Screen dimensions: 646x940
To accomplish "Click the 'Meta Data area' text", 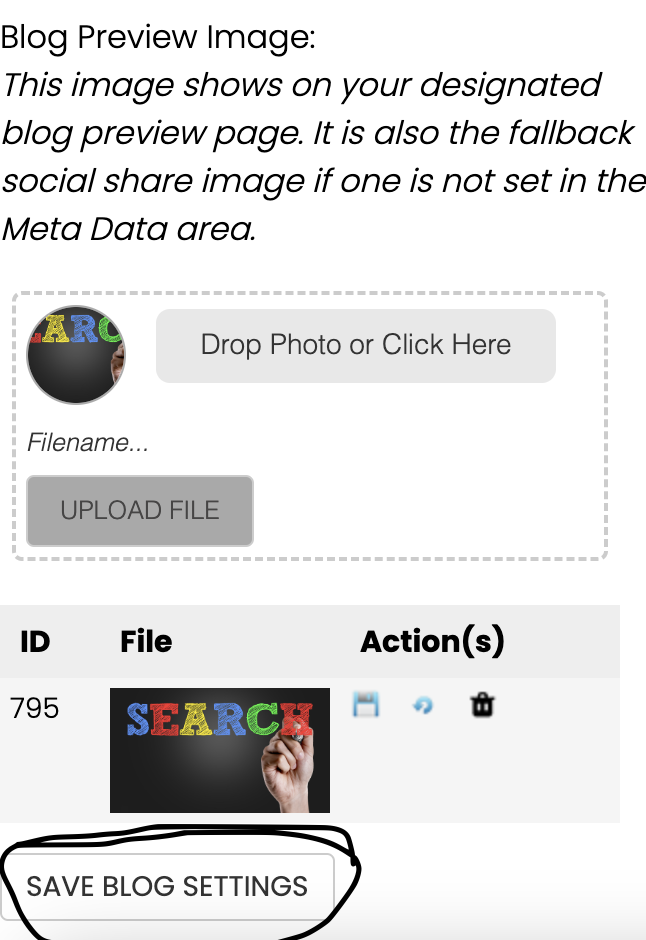I will pyautogui.click(x=128, y=230).
